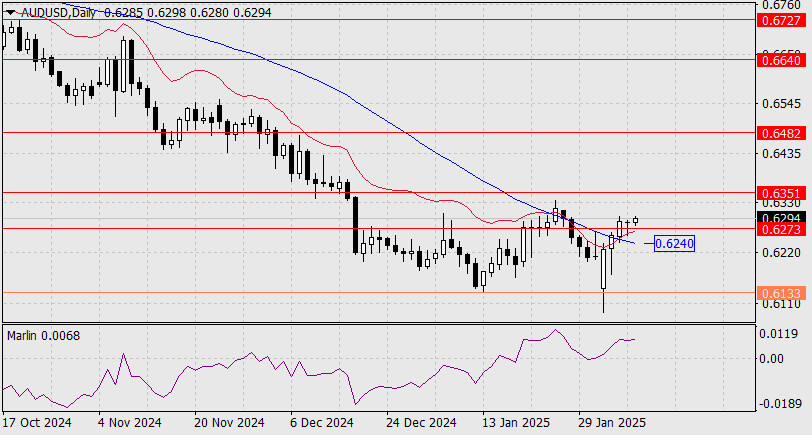This screenshot has width=812, height=435.
Task: Click the 0.6435 price axis value
Action: 781,154
